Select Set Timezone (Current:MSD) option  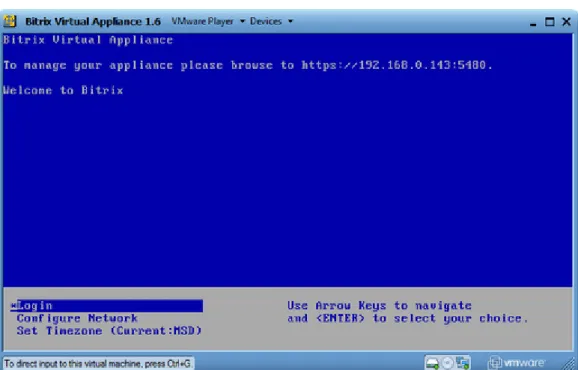point(109,331)
